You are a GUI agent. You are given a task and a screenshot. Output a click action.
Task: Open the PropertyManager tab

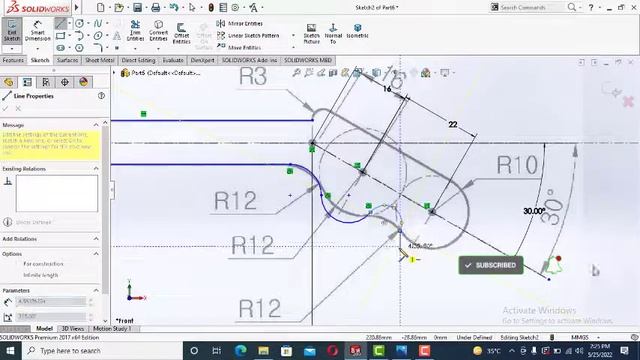pyautogui.click(x=27, y=82)
